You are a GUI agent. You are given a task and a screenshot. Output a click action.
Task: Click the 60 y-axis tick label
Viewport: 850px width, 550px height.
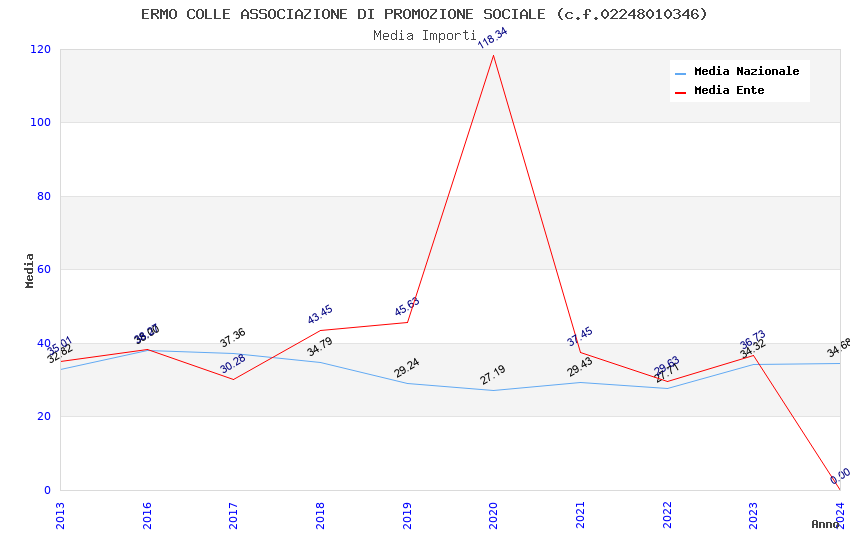[x=44, y=269]
